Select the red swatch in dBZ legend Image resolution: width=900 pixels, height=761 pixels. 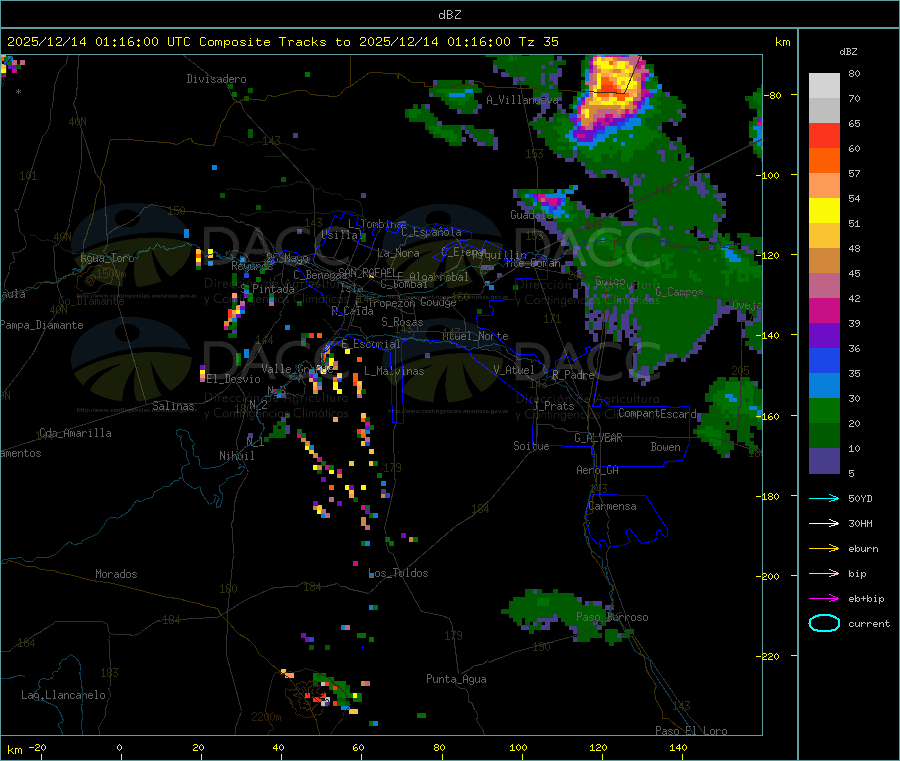click(x=824, y=135)
